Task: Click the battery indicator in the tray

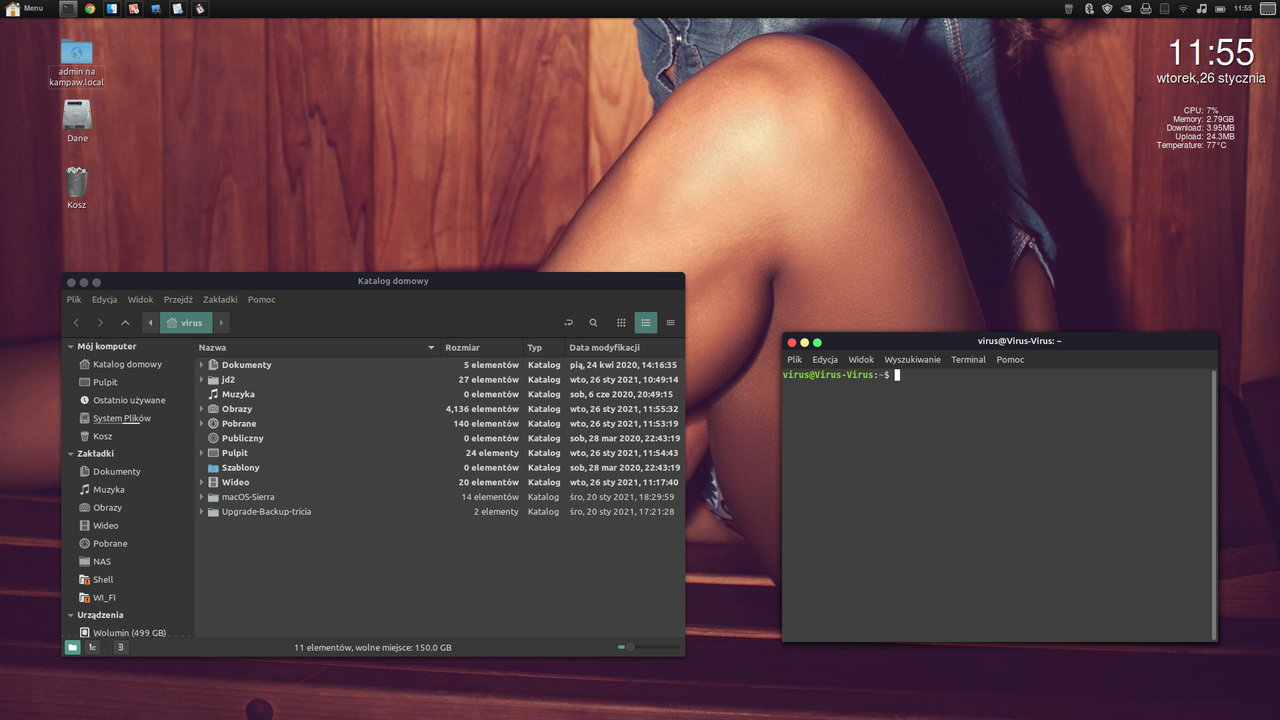Action: click(x=1220, y=9)
